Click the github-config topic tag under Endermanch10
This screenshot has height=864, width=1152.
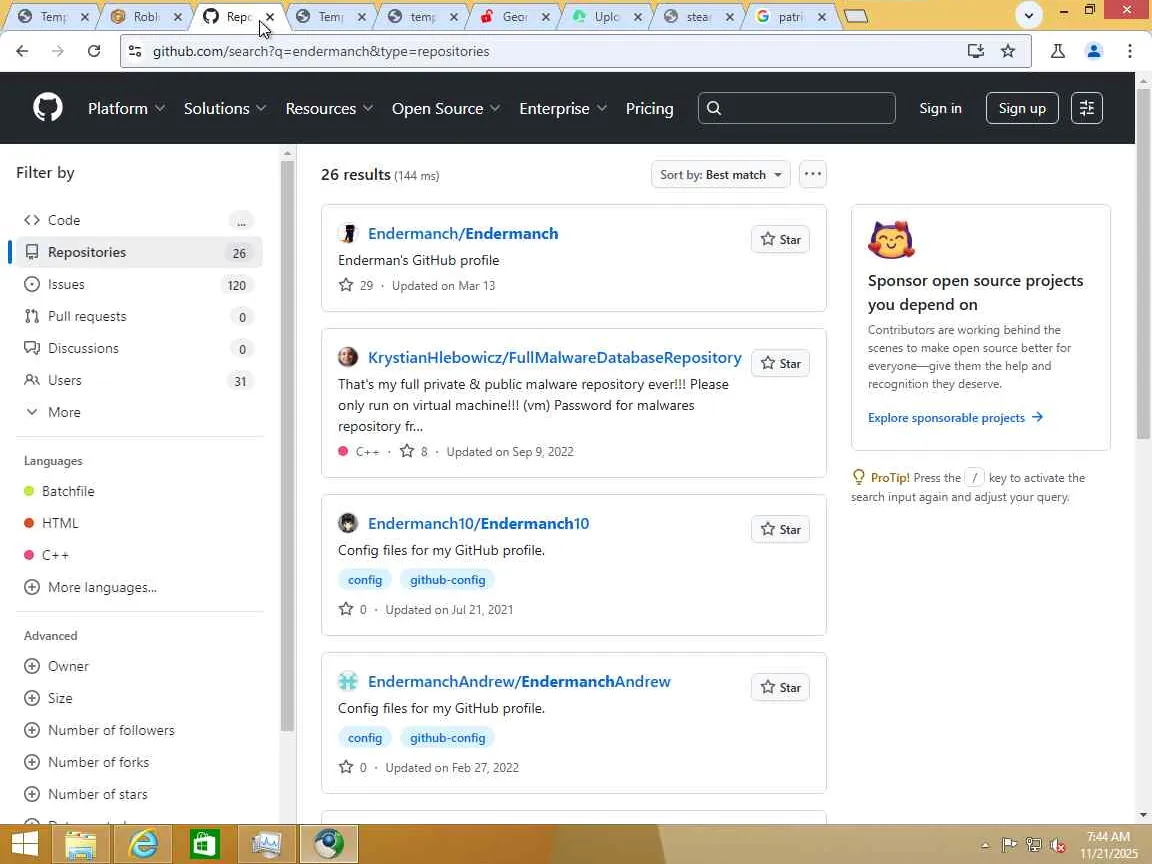[447, 580]
